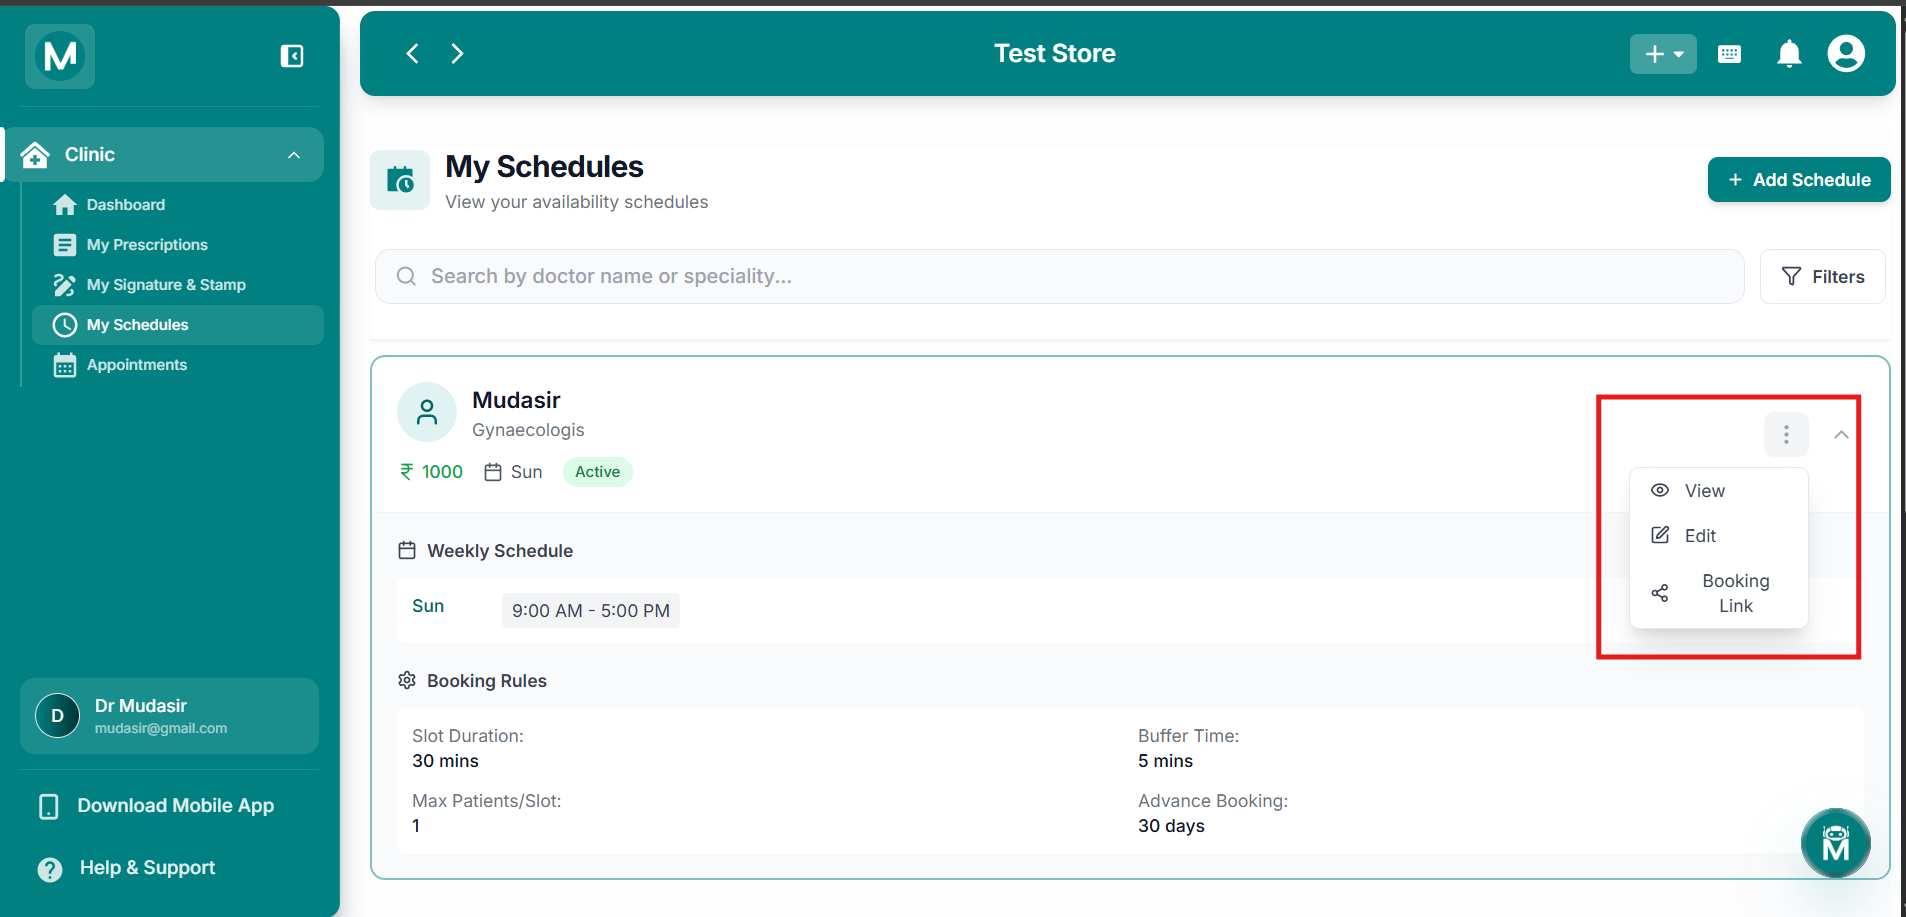This screenshot has width=1906, height=917.
Task: Click Download Mobile App
Action: tap(156, 806)
